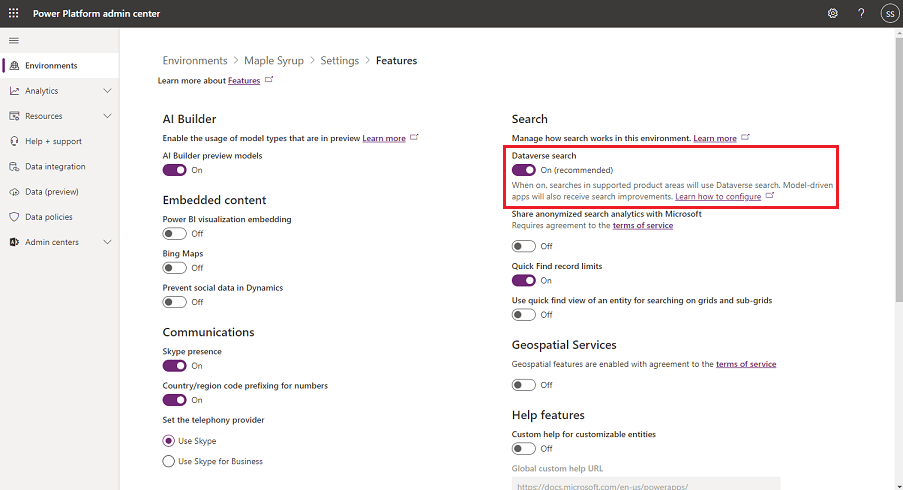The height and width of the screenshot is (490, 903).
Task: Click external link icon after Learn how to configure
Action: [769, 196]
